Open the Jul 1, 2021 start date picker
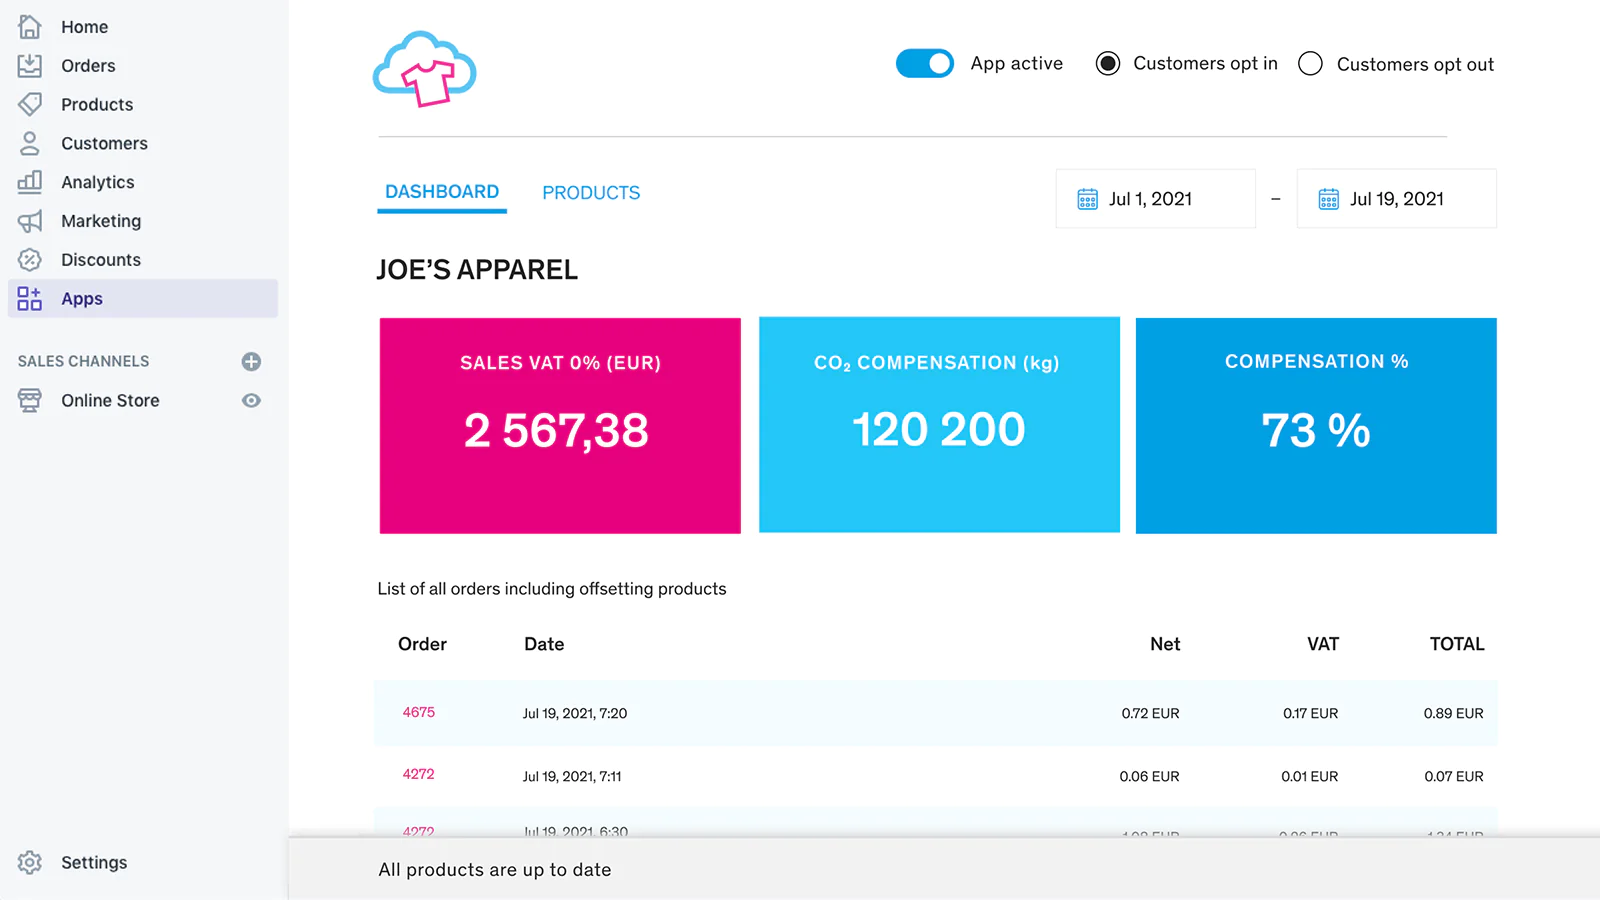The image size is (1600, 900). 1155,199
